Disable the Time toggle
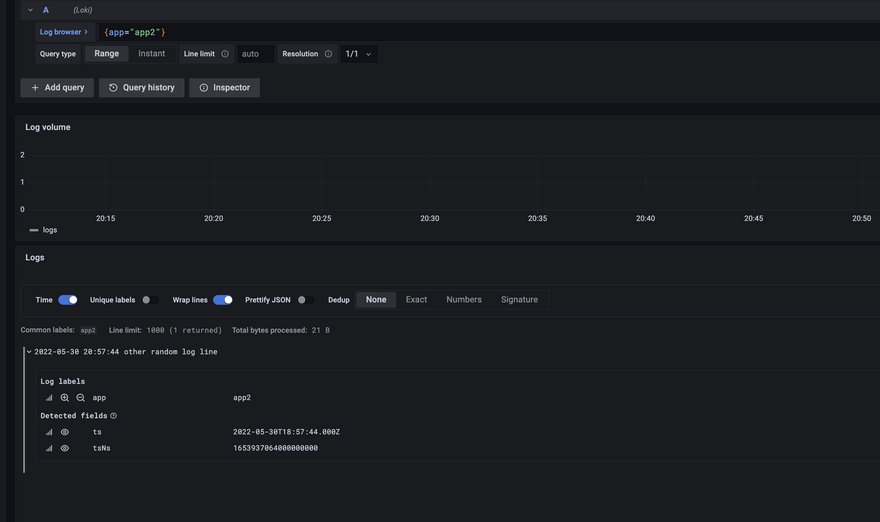 click(68, 300)
